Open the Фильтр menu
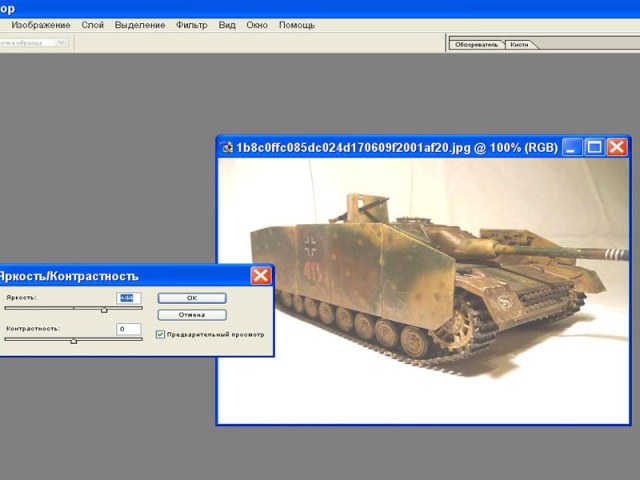 [x=192, y=25]
